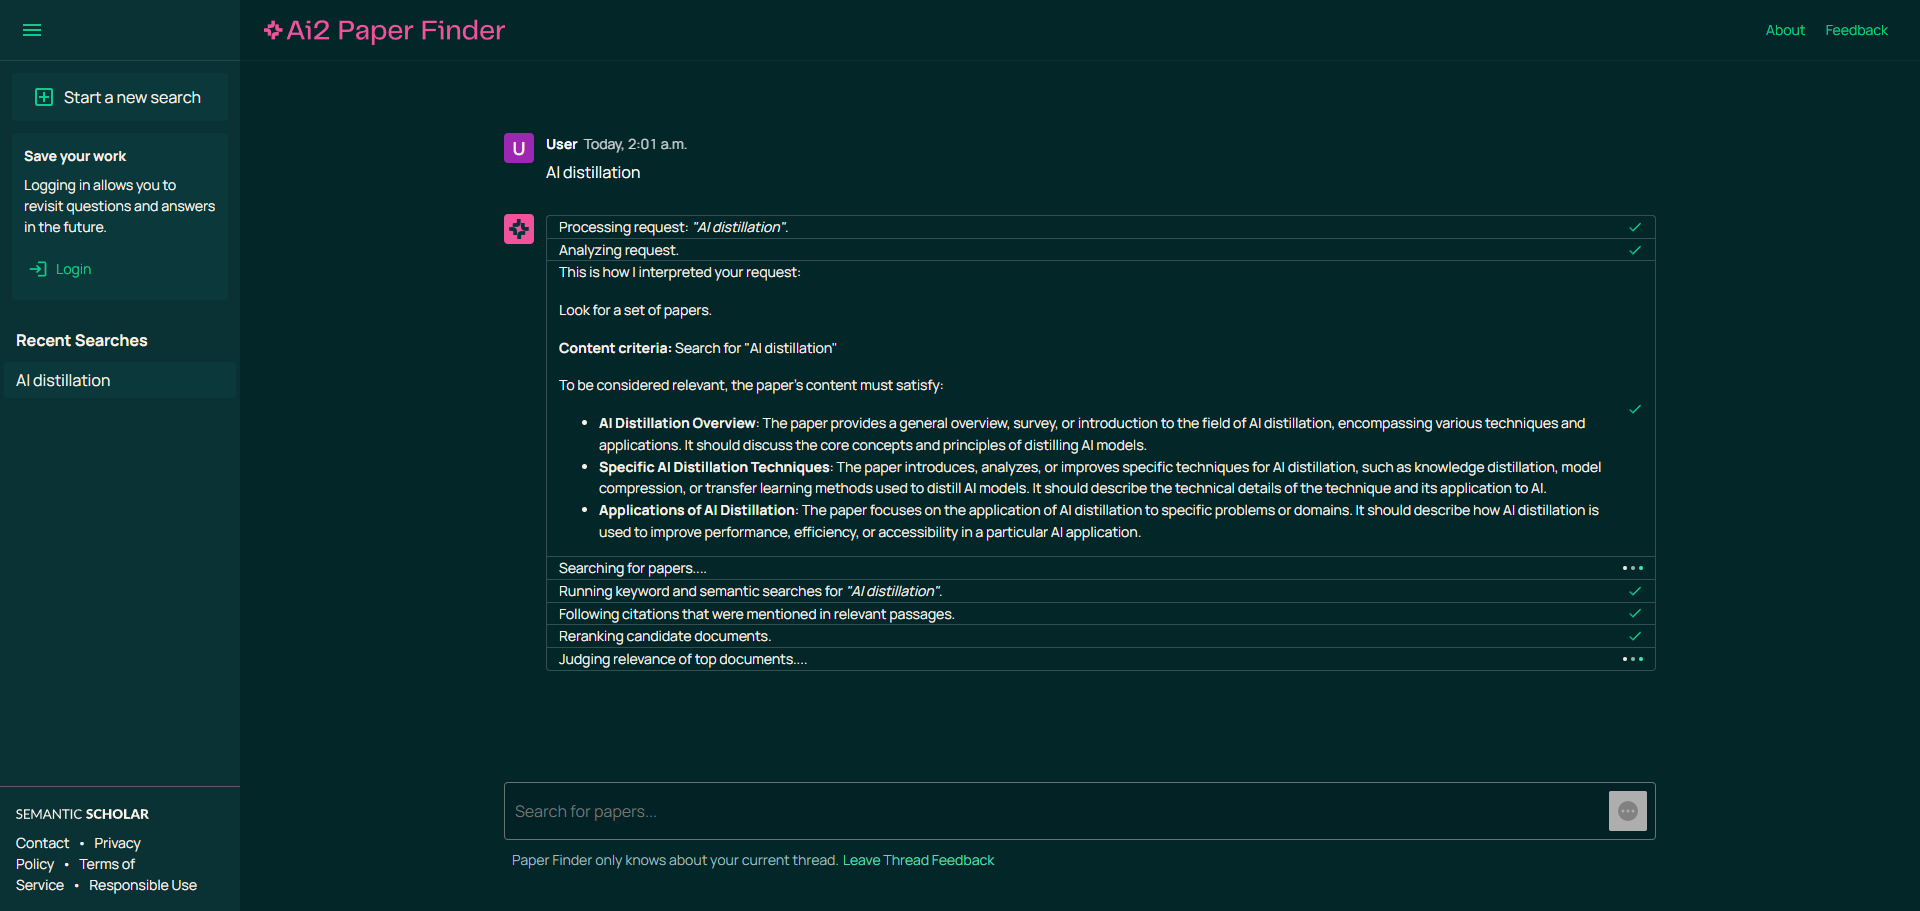Click the checkmark on Processing request row
Image resolution: width=1920 pixels, height=911 pixels.
(1635, 227)
